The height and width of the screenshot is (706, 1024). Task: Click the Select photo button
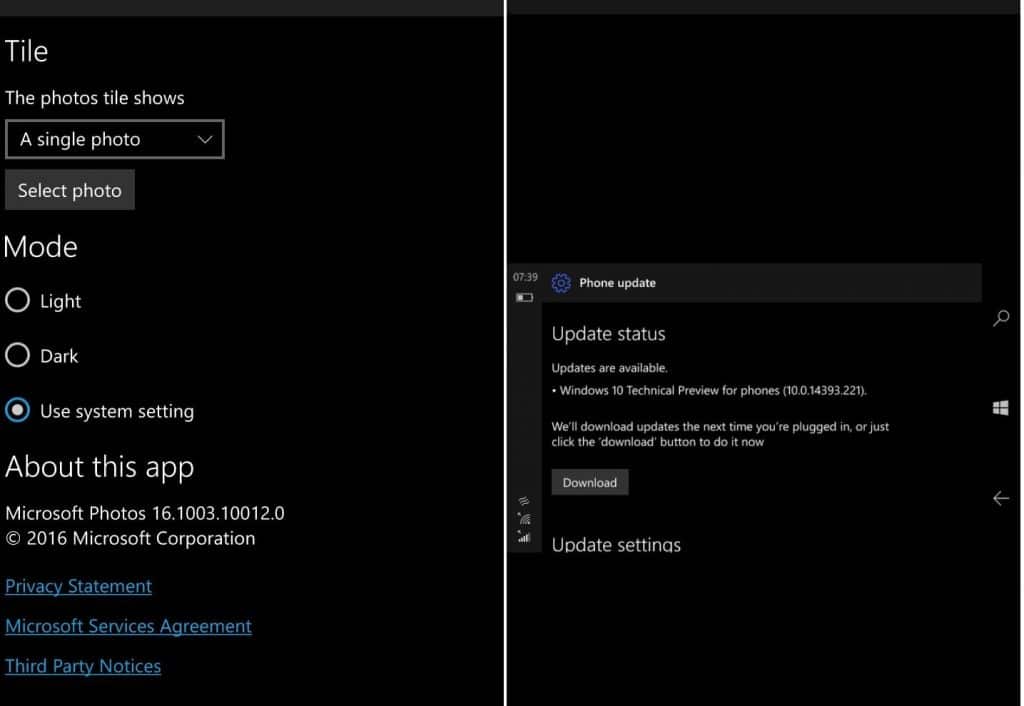tap(69, 189)
